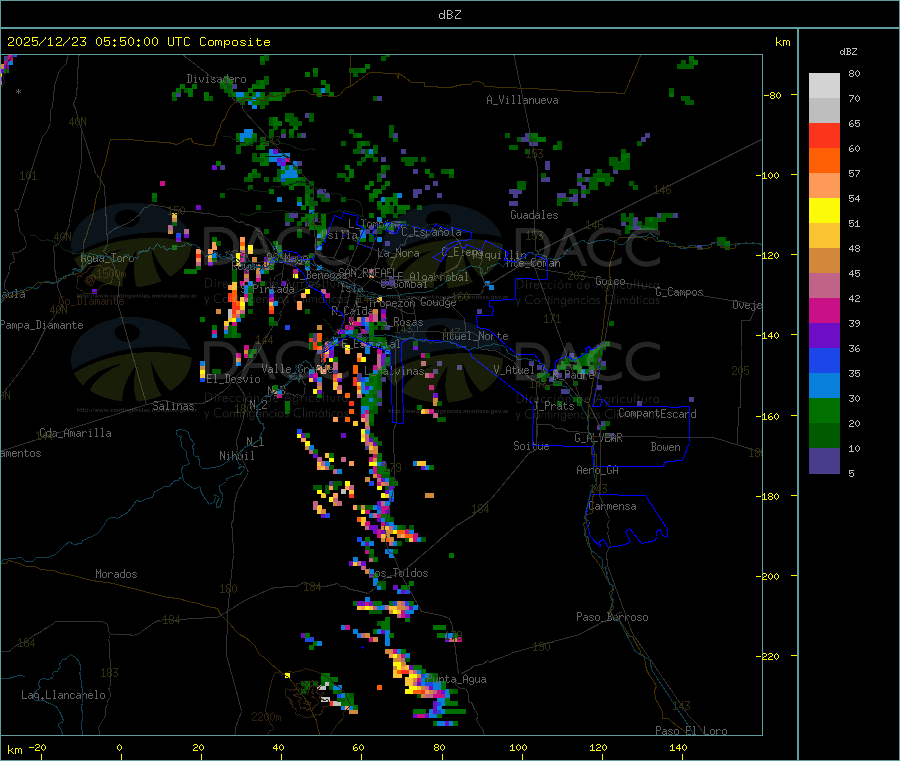Image resolution: width=900 pixels, height=761 pixels.
Task: Click the dark orange 57-60 dBZ swatch
Action: coord(824,161)
